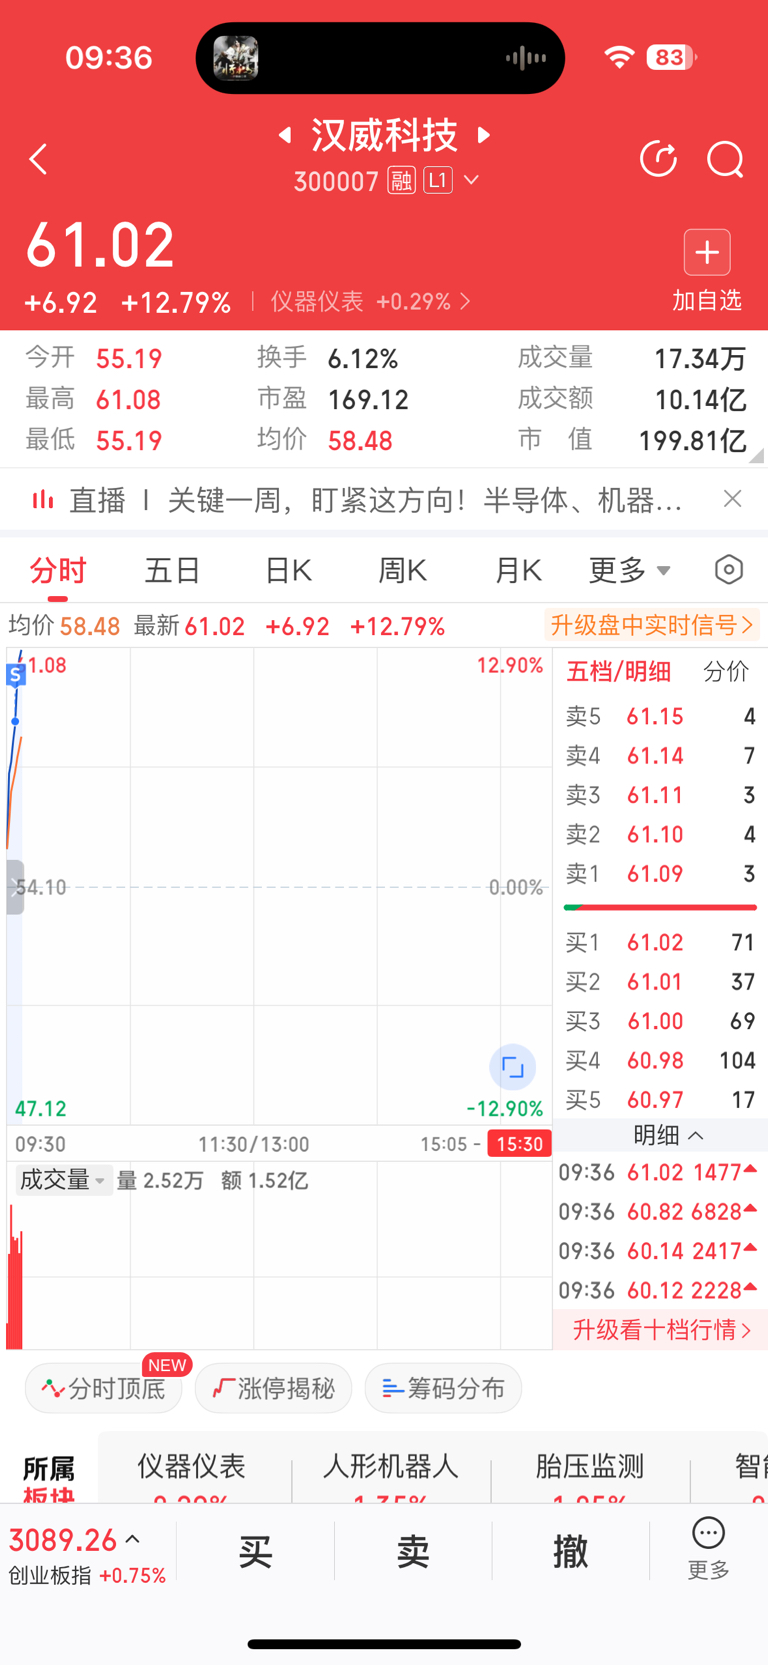Screen dimensions: 769x1665
Task: Tap the status bar battery indicator
Action: (x=672, y=58)
